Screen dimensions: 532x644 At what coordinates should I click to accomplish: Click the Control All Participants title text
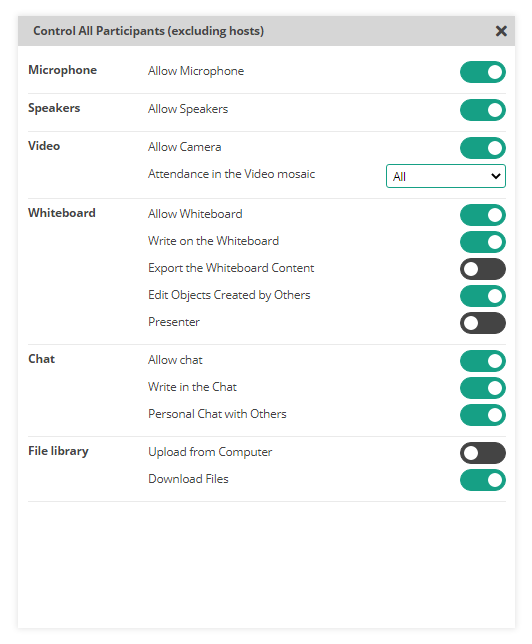[148, 31]
